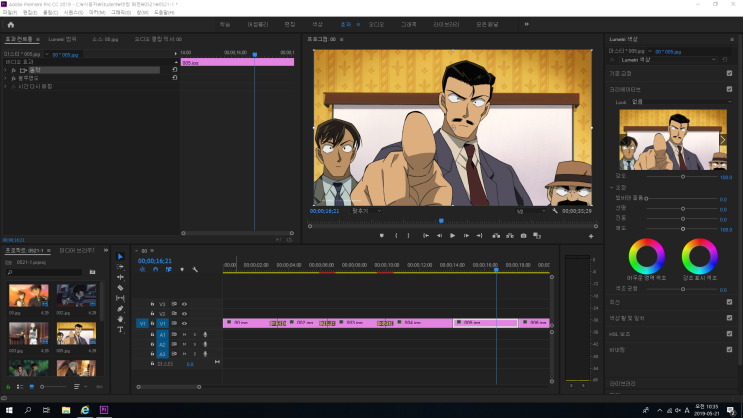Click the Extract button in program monitor

pos(510,236)
